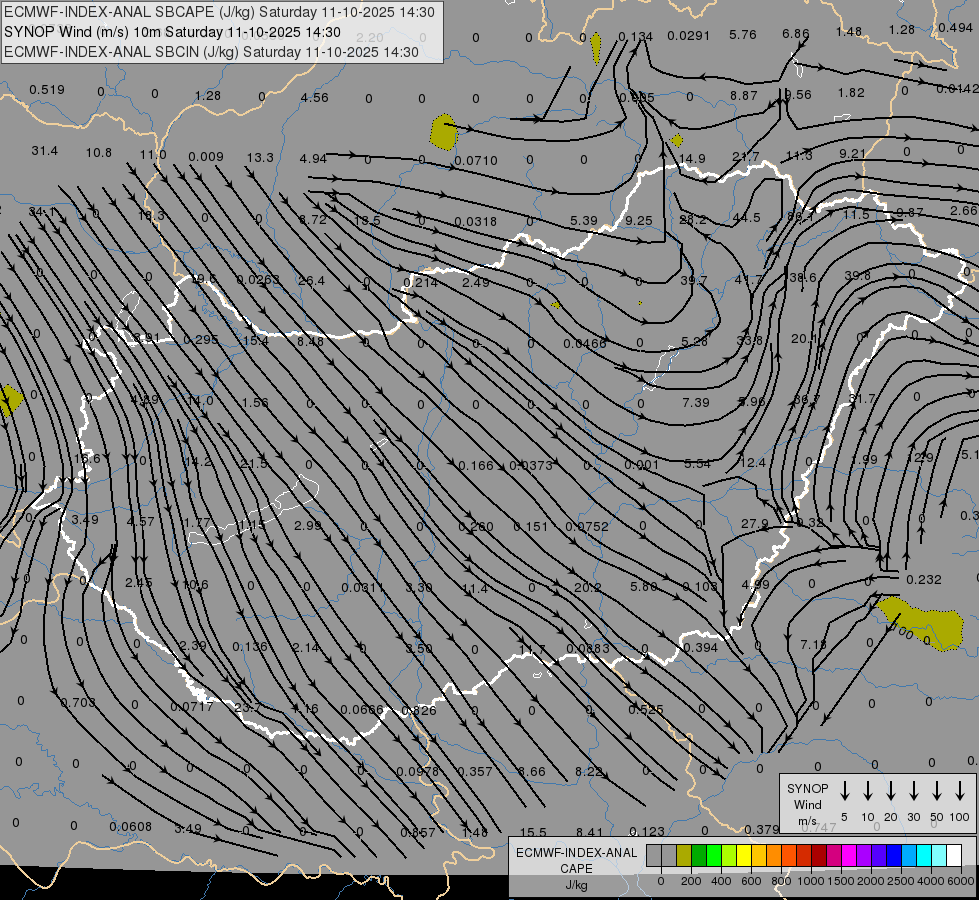Viewport: 979px width, 900px height.
Task: Pick the 100 m/s wind arrow symbol
Action: 960,791
